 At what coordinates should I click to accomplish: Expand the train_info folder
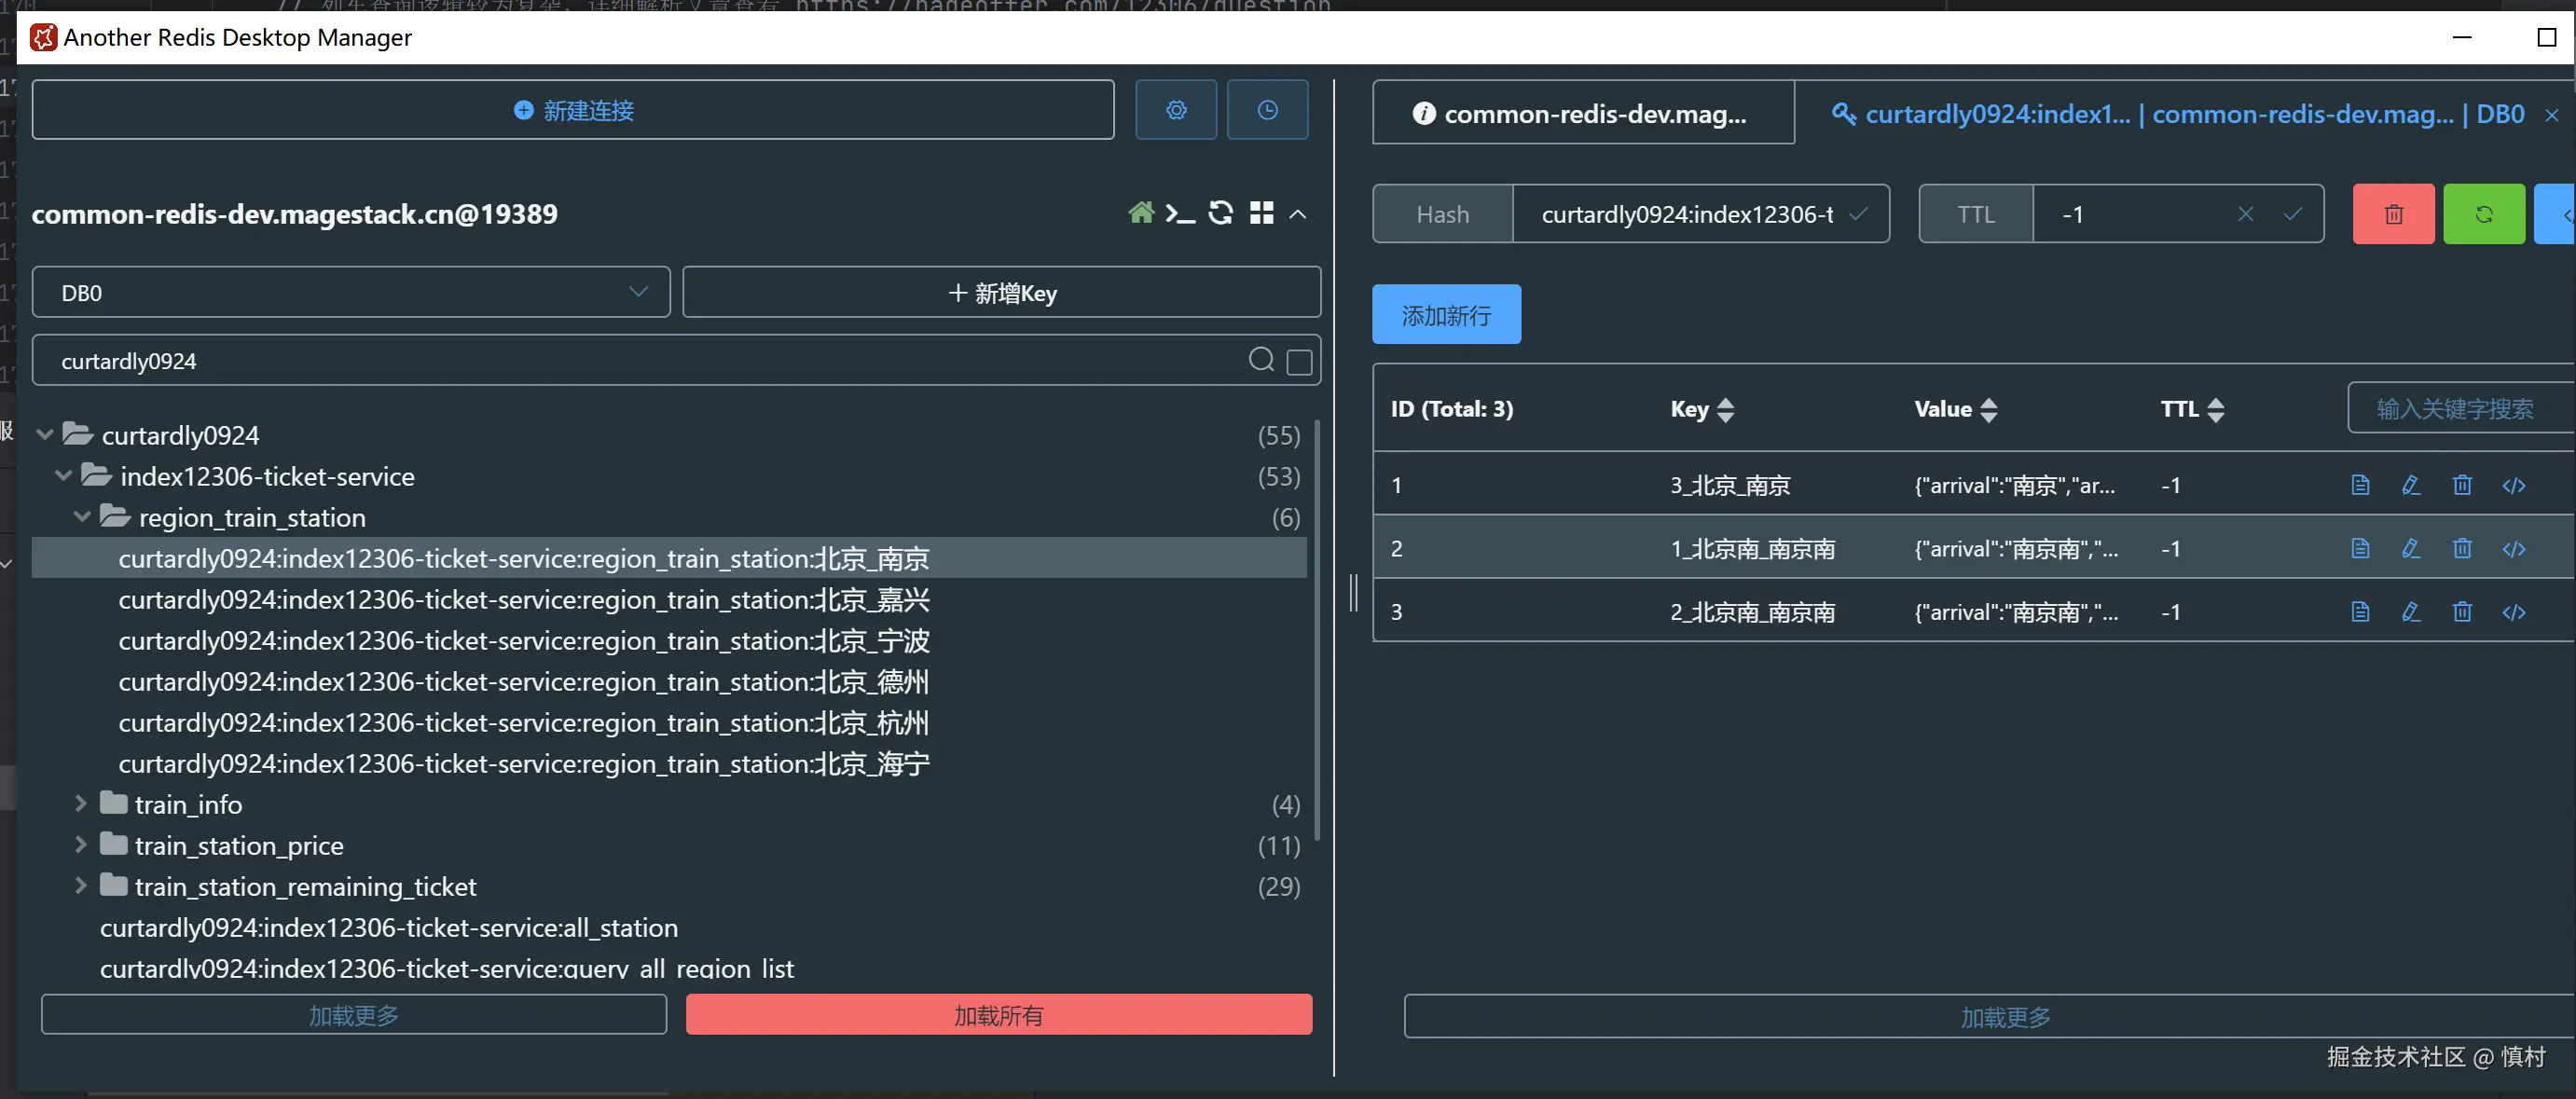[x=81, y=804]
